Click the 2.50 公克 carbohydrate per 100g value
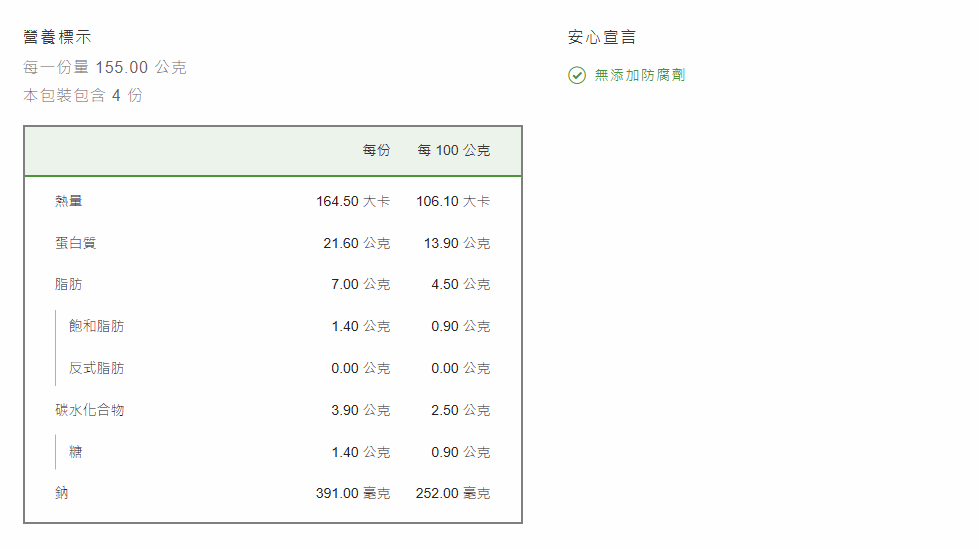The width and height of the screenshot is (979, 549). point(460,411)
